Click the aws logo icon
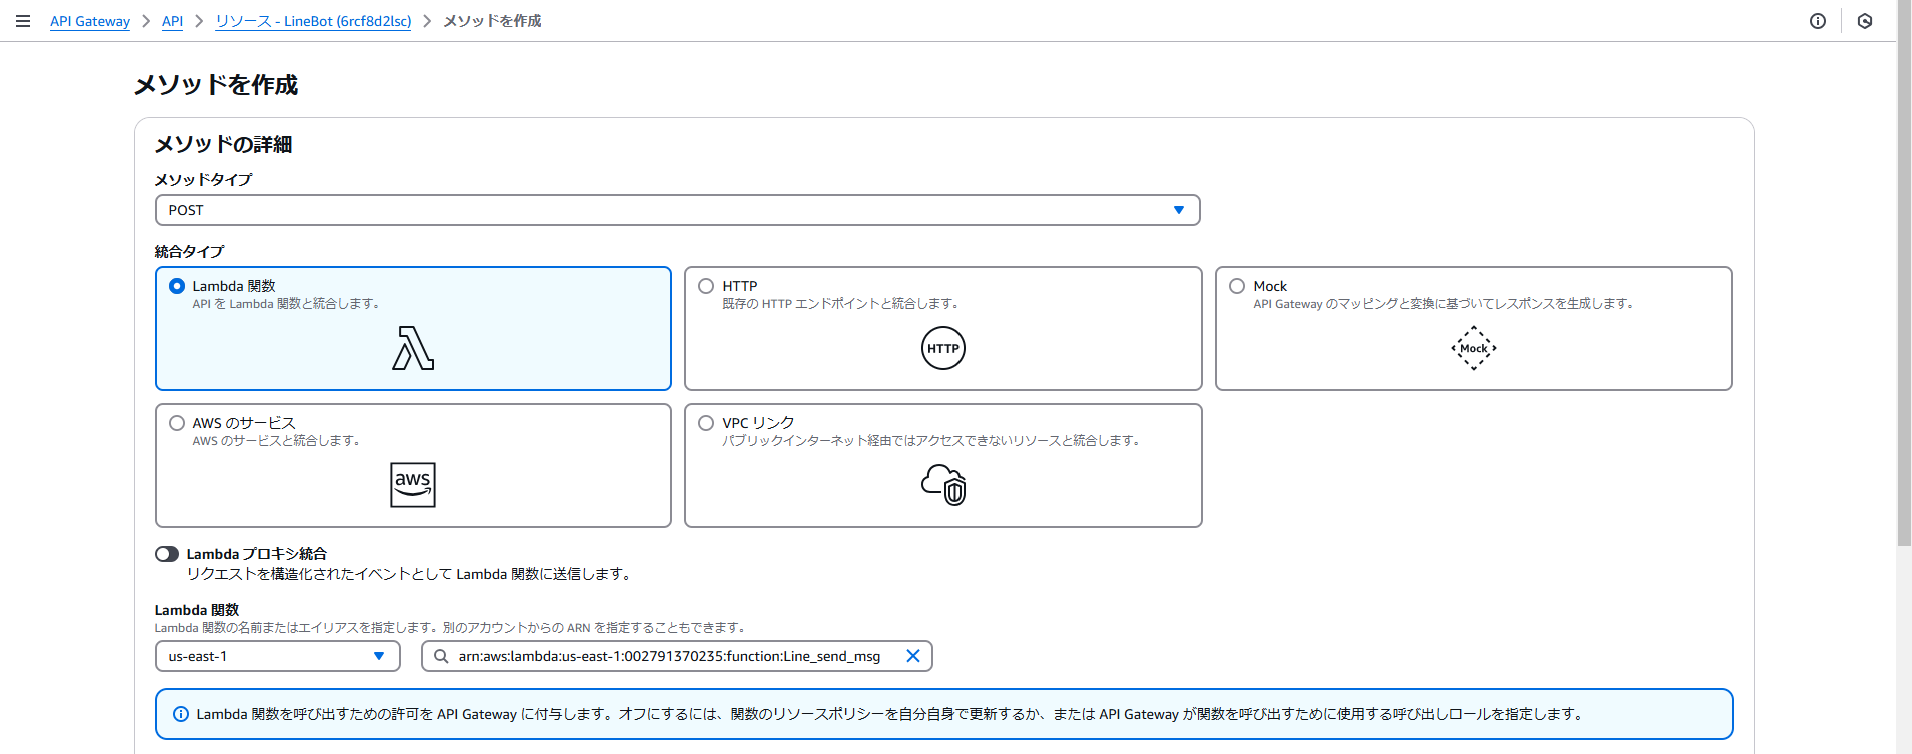1912x754 pixels. (x=413, y=485)
